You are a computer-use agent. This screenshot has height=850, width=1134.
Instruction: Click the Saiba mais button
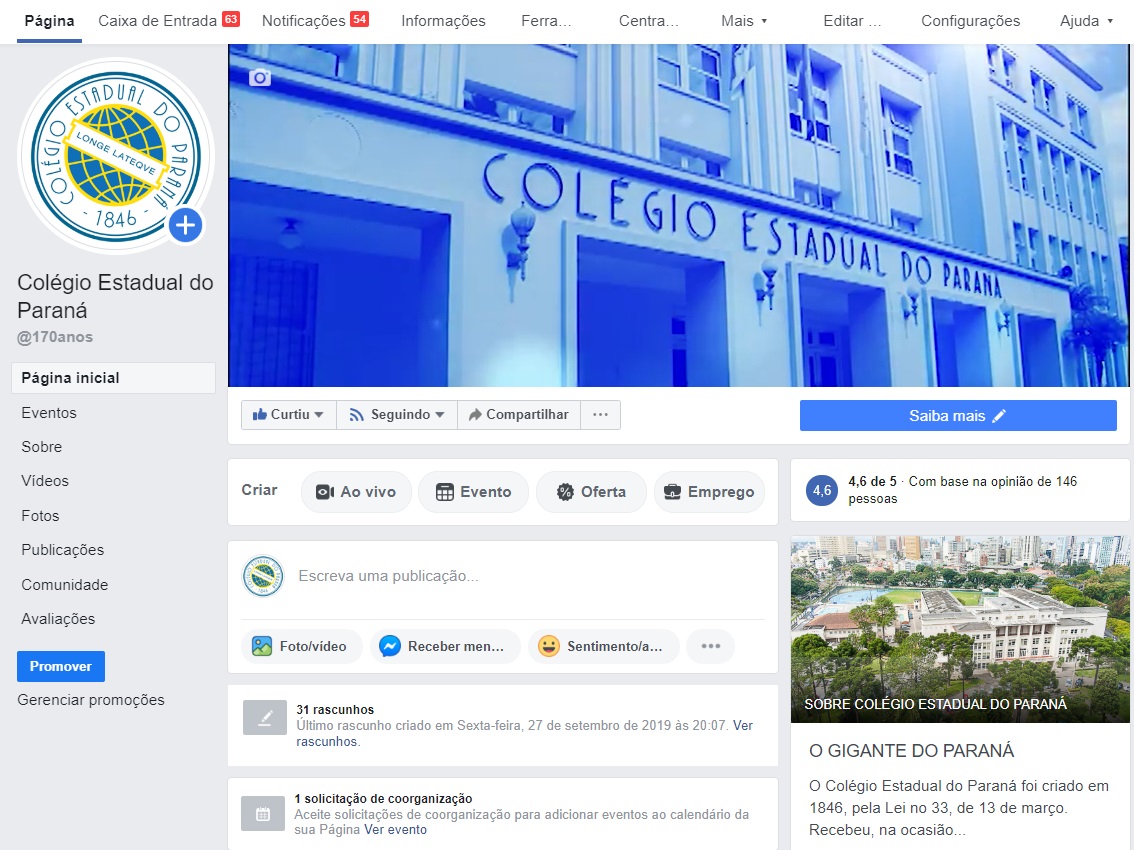(958, 415)
